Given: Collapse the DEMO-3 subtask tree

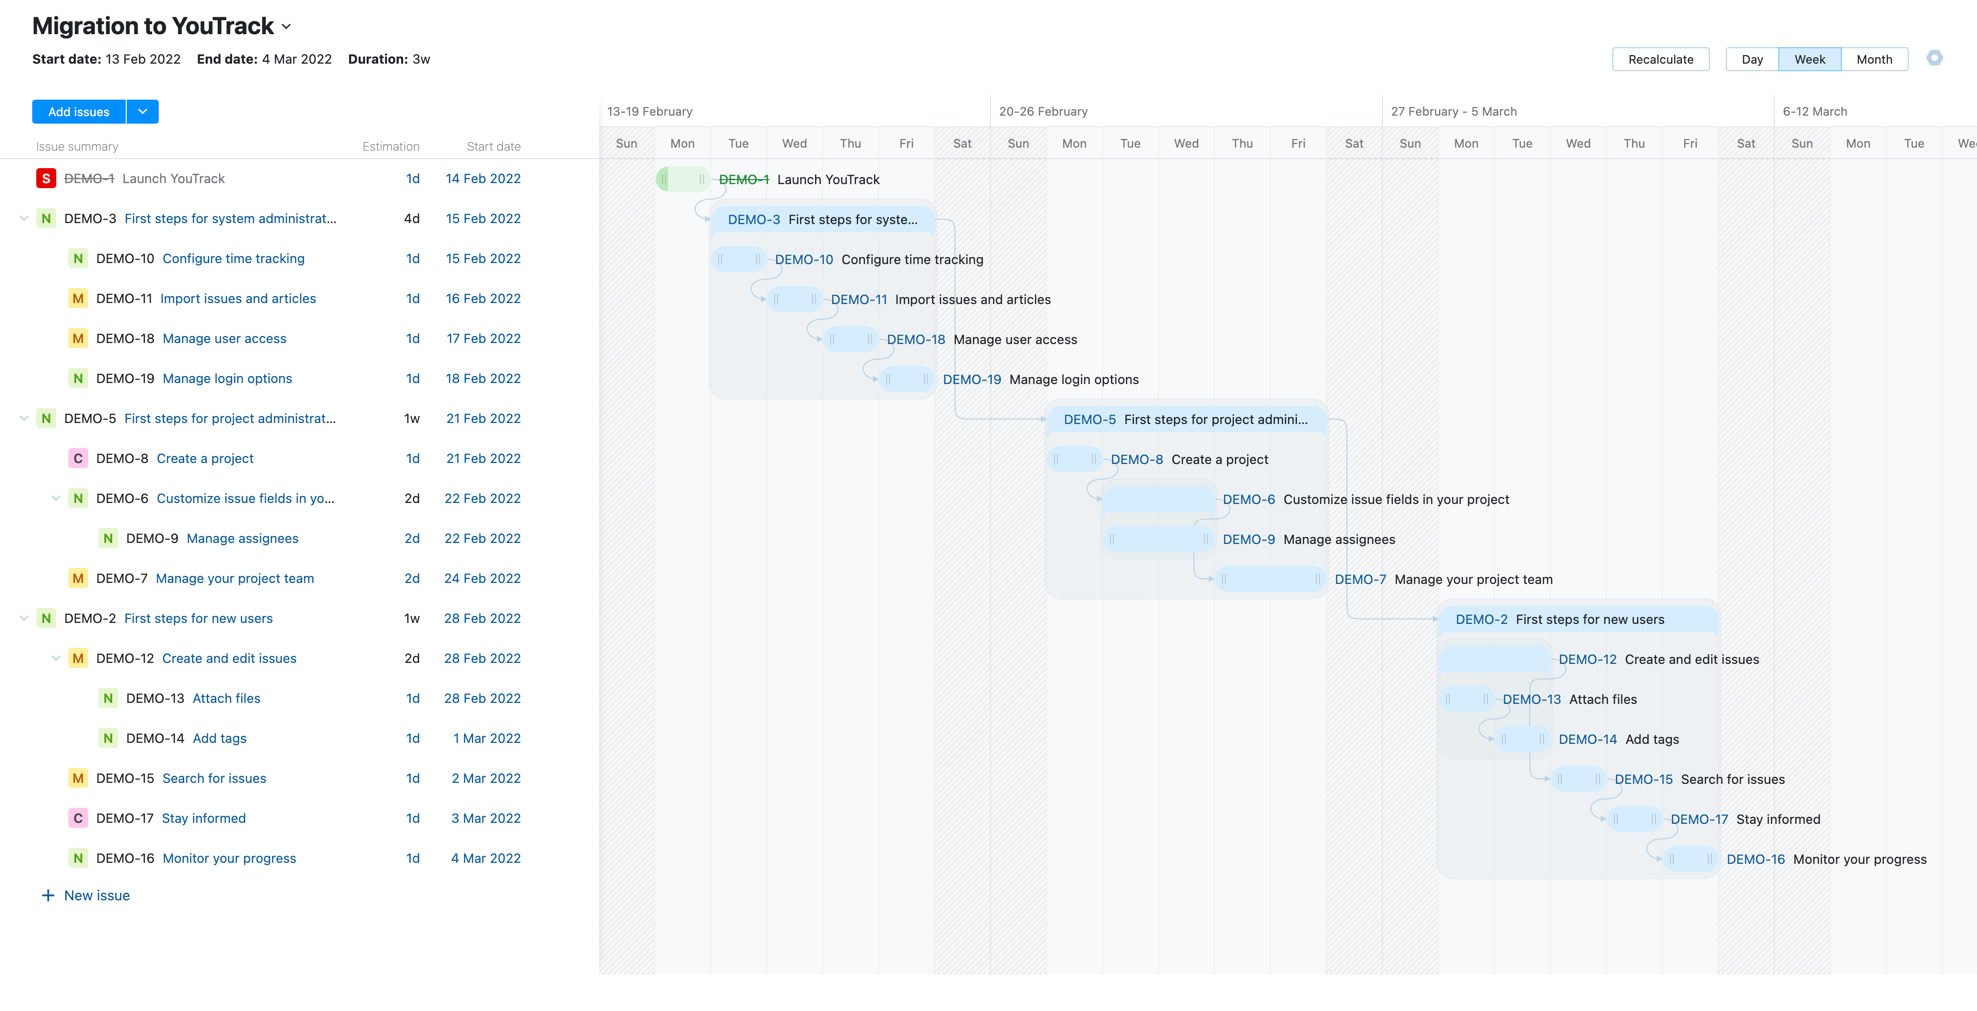Looking at the screenshot, I should point(24,219).
